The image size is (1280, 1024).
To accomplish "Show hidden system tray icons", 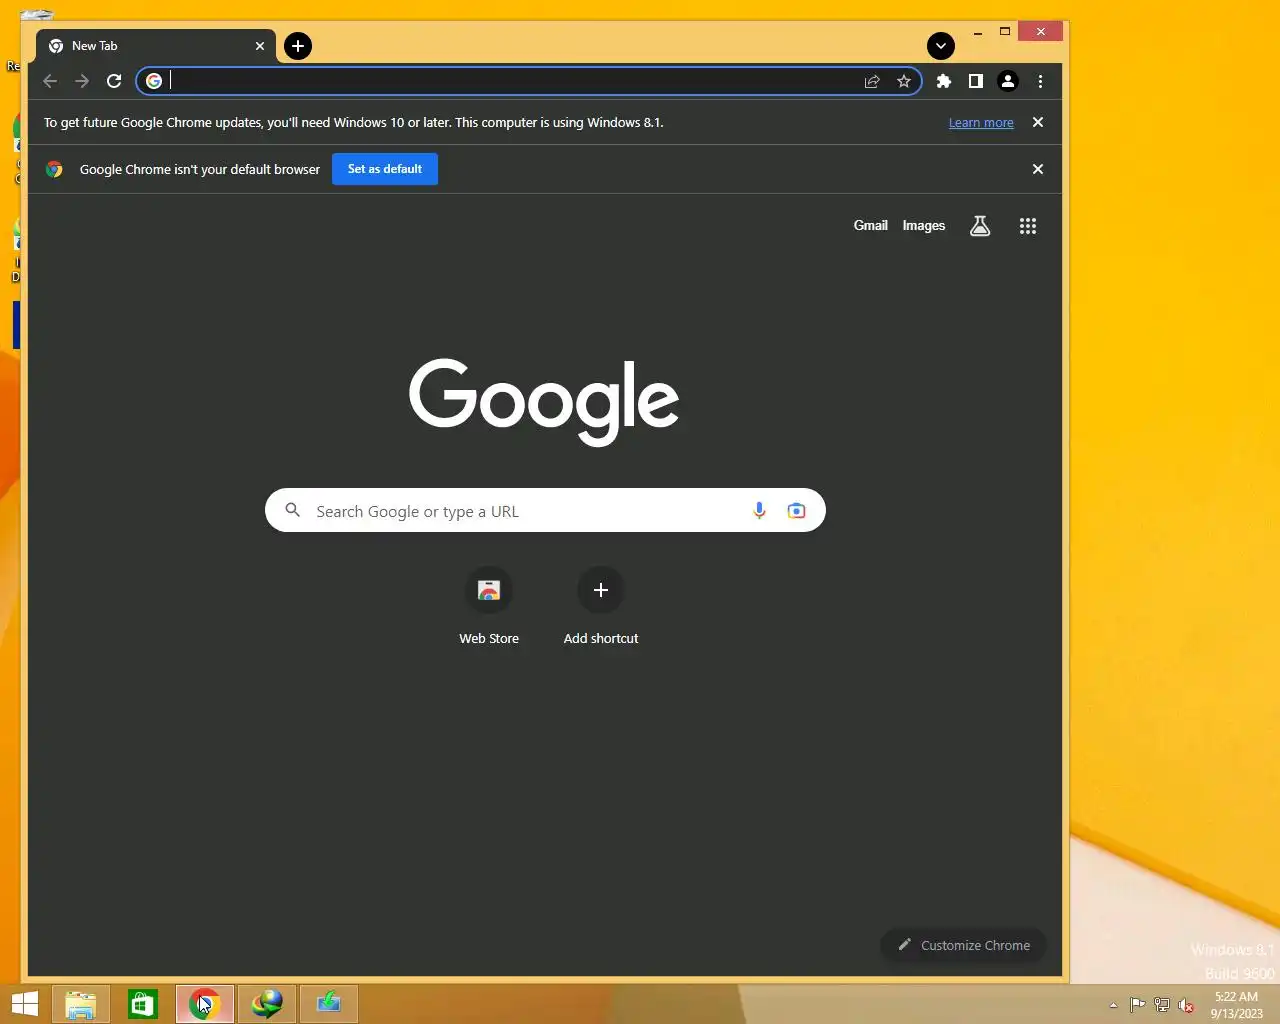I will pos(1113,1005).
